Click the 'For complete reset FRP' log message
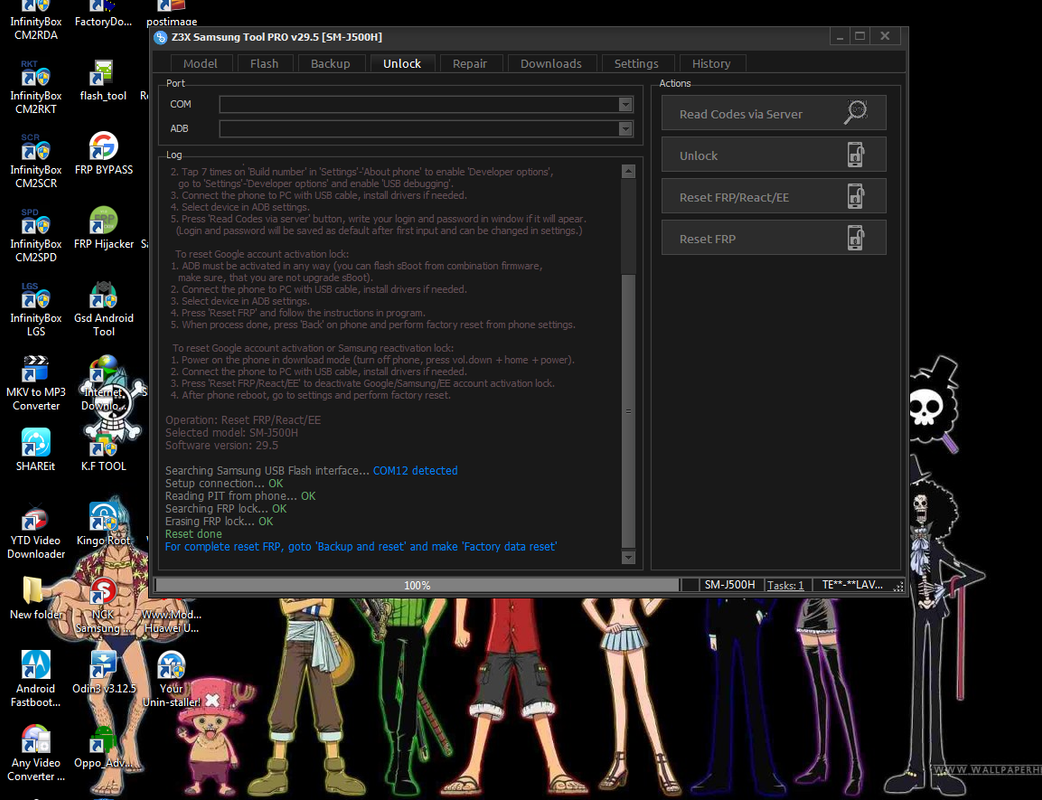Viewport: 1042px width, 800px height. [x=361, y=547]
